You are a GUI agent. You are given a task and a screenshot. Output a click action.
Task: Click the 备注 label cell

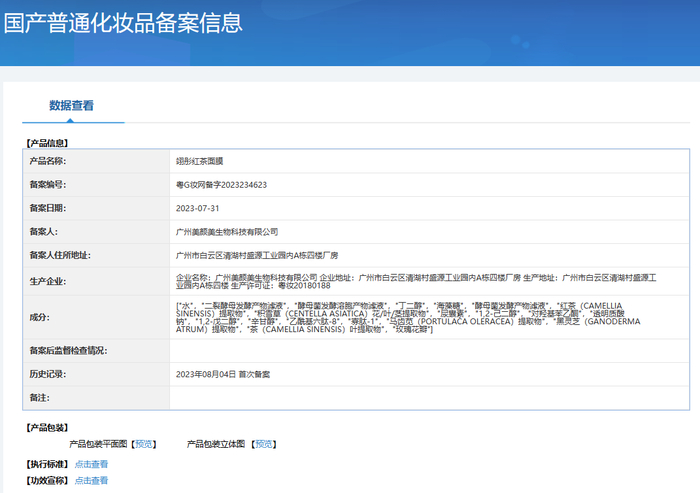(x=96, y=398)
